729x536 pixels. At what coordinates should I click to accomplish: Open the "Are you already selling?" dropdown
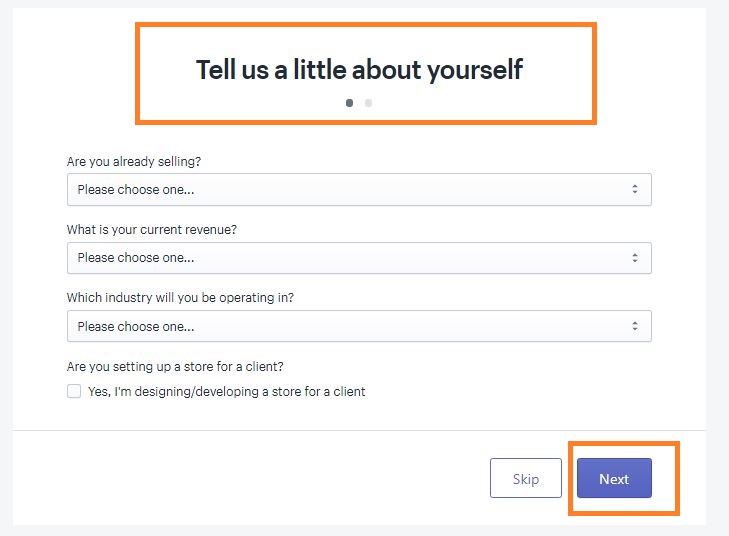(x=359, y=190)
